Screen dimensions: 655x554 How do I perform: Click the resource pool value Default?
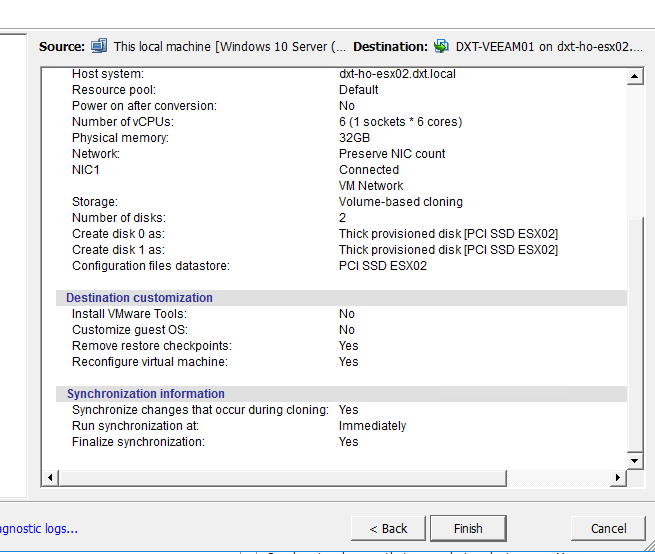click(x=358, y=90)
